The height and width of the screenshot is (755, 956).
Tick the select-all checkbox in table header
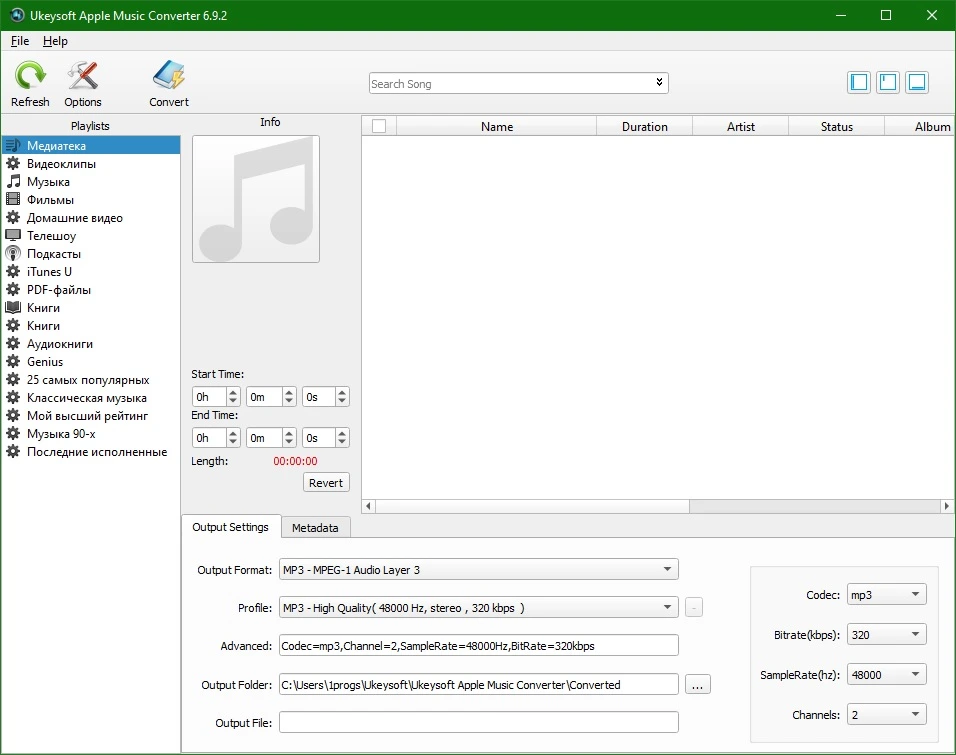pyautogui.click(x=379, y=126)
